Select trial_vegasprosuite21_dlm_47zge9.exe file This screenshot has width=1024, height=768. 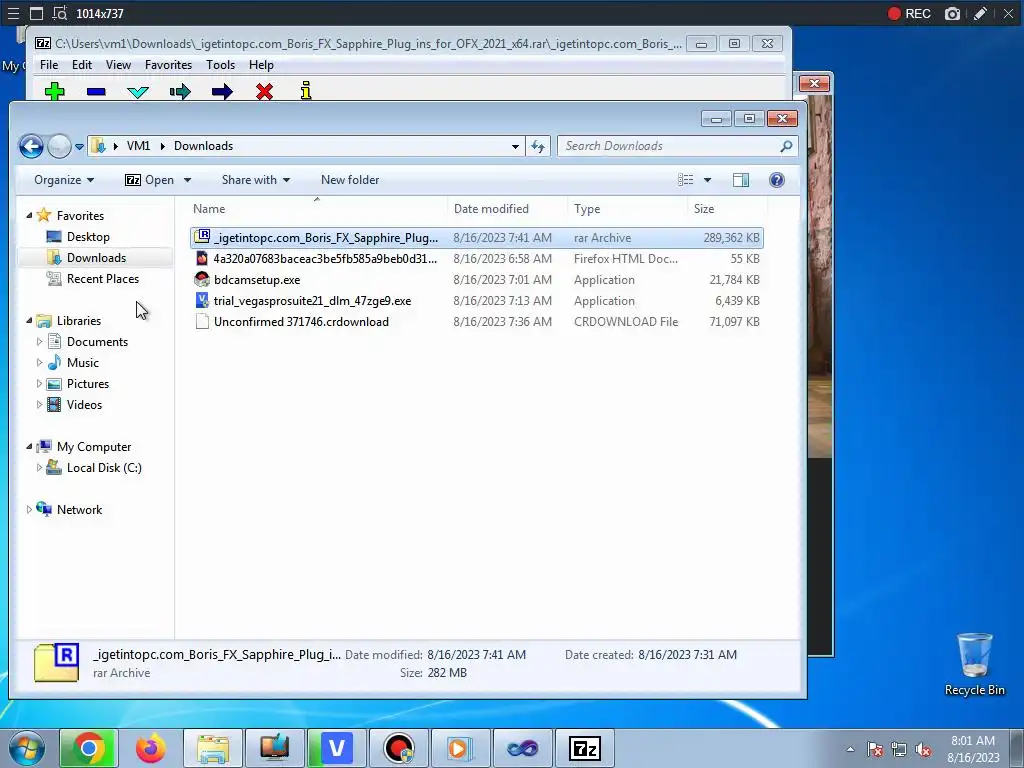click(x=477, y=301)
